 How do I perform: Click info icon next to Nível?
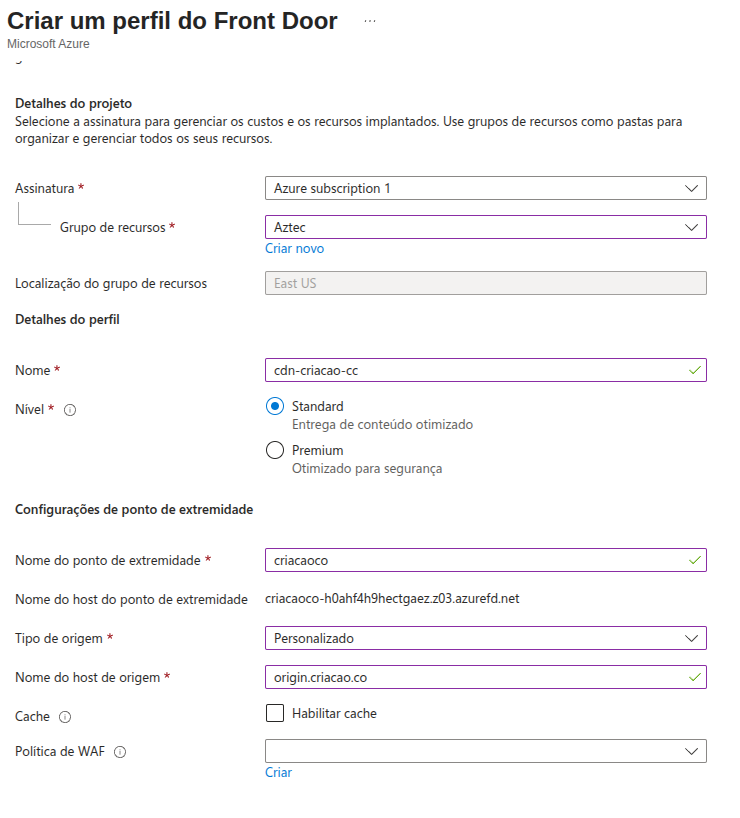70,410
